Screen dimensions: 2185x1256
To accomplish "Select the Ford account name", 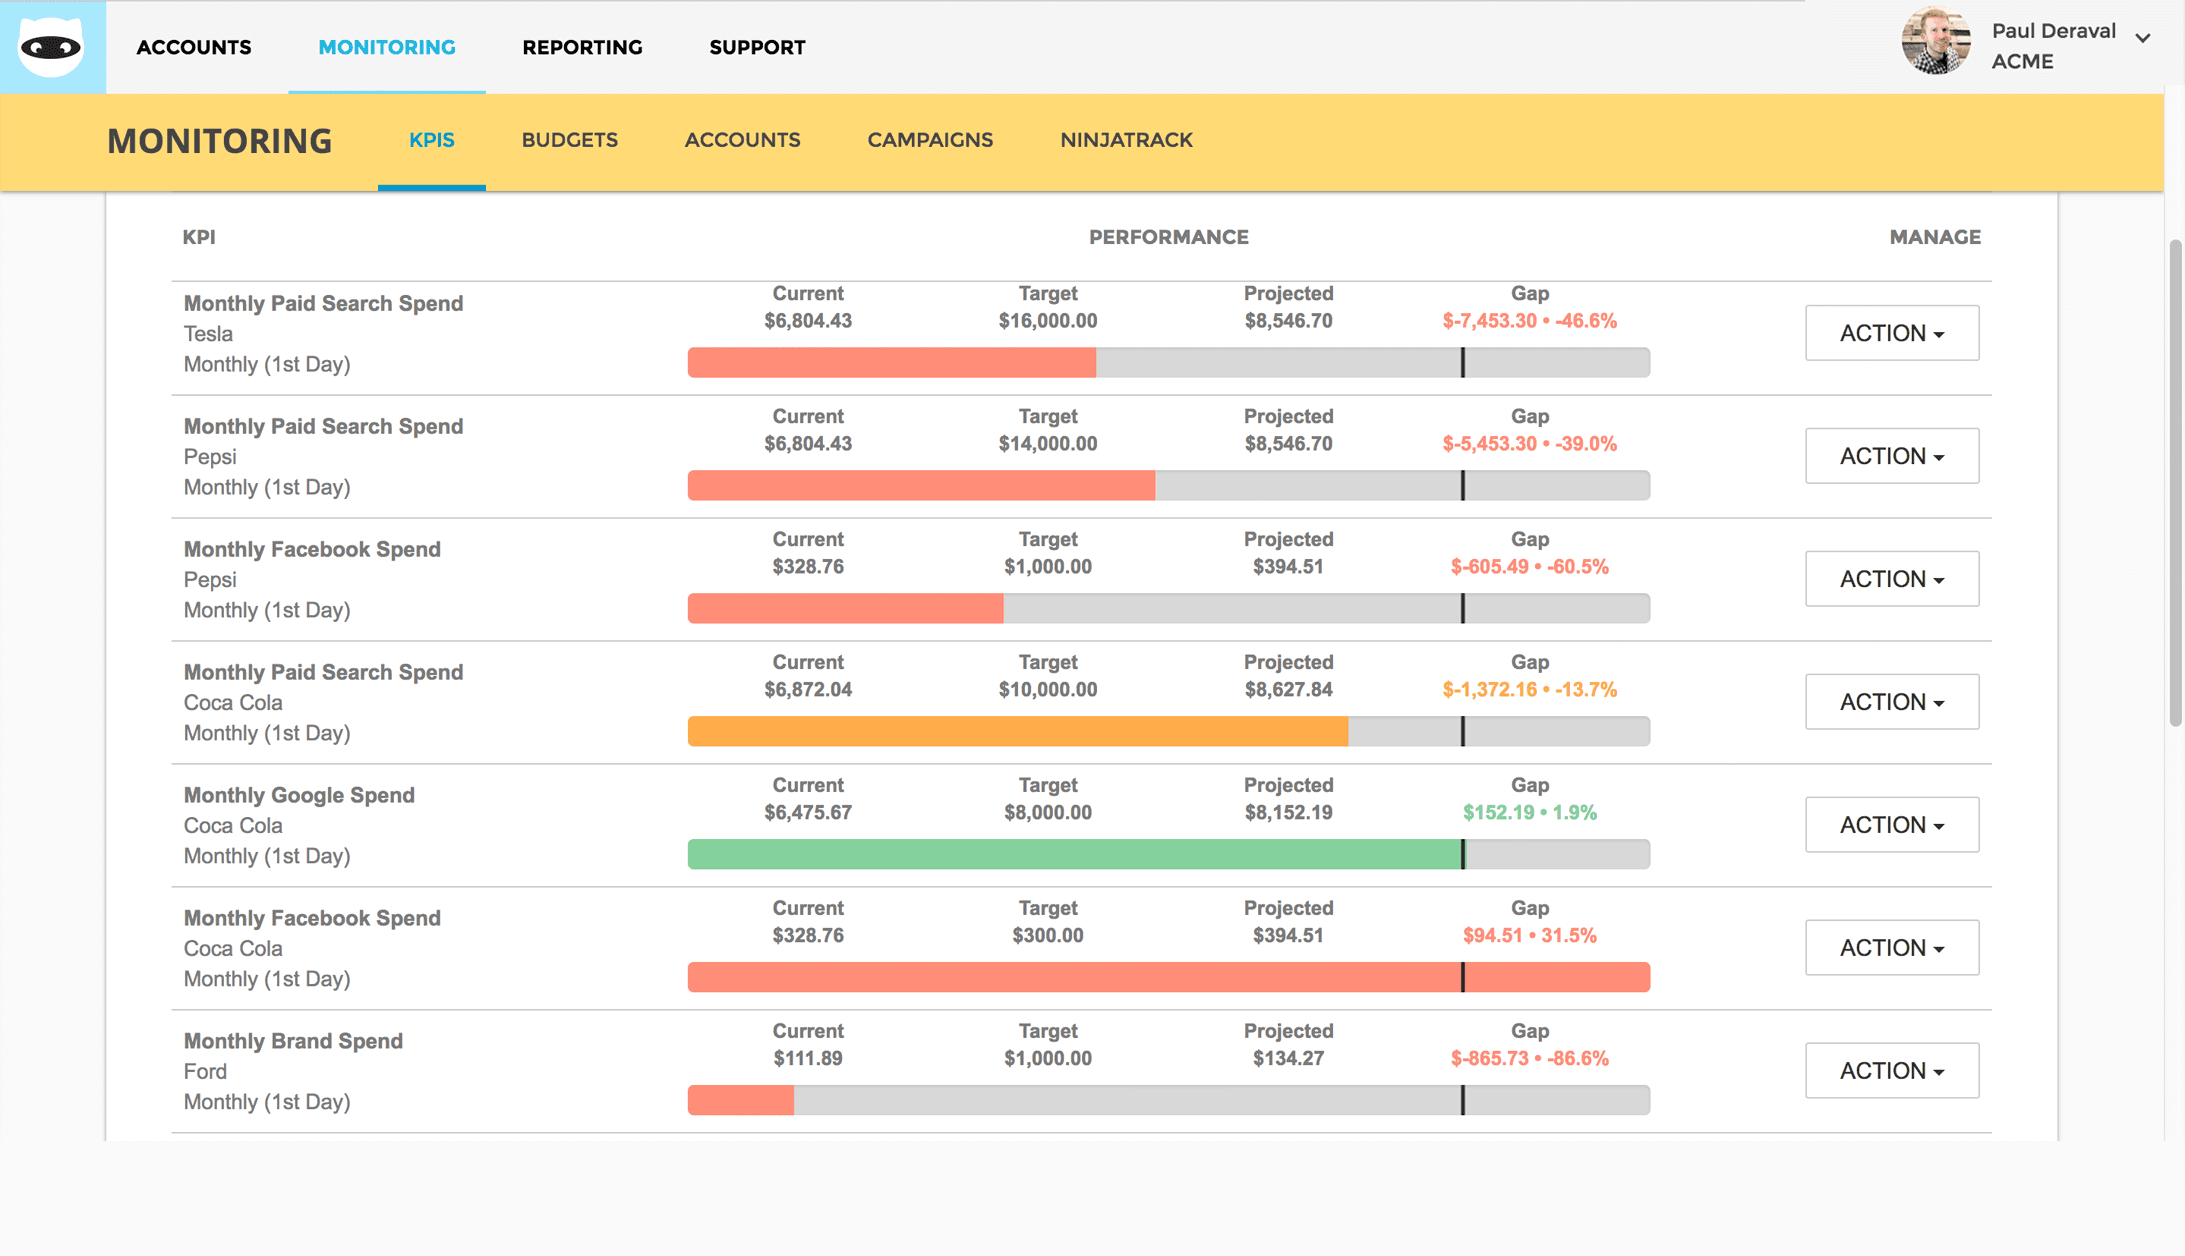I will (x=205, y=1072).
